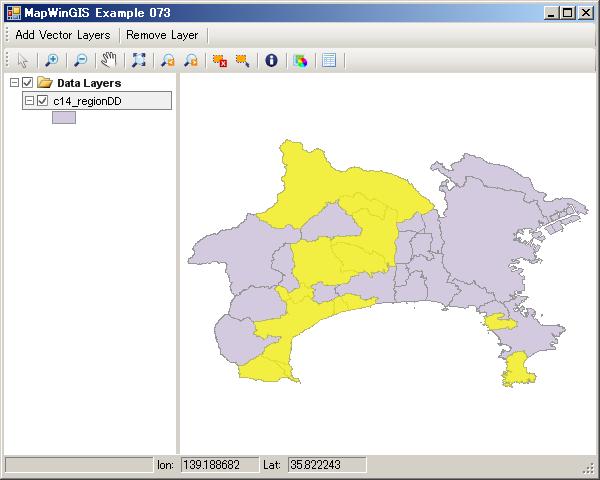Uncheck the Data Layers group checkbox
This screenshot has height=480, width=600.
pyautogui.click(x=27, y=83)
